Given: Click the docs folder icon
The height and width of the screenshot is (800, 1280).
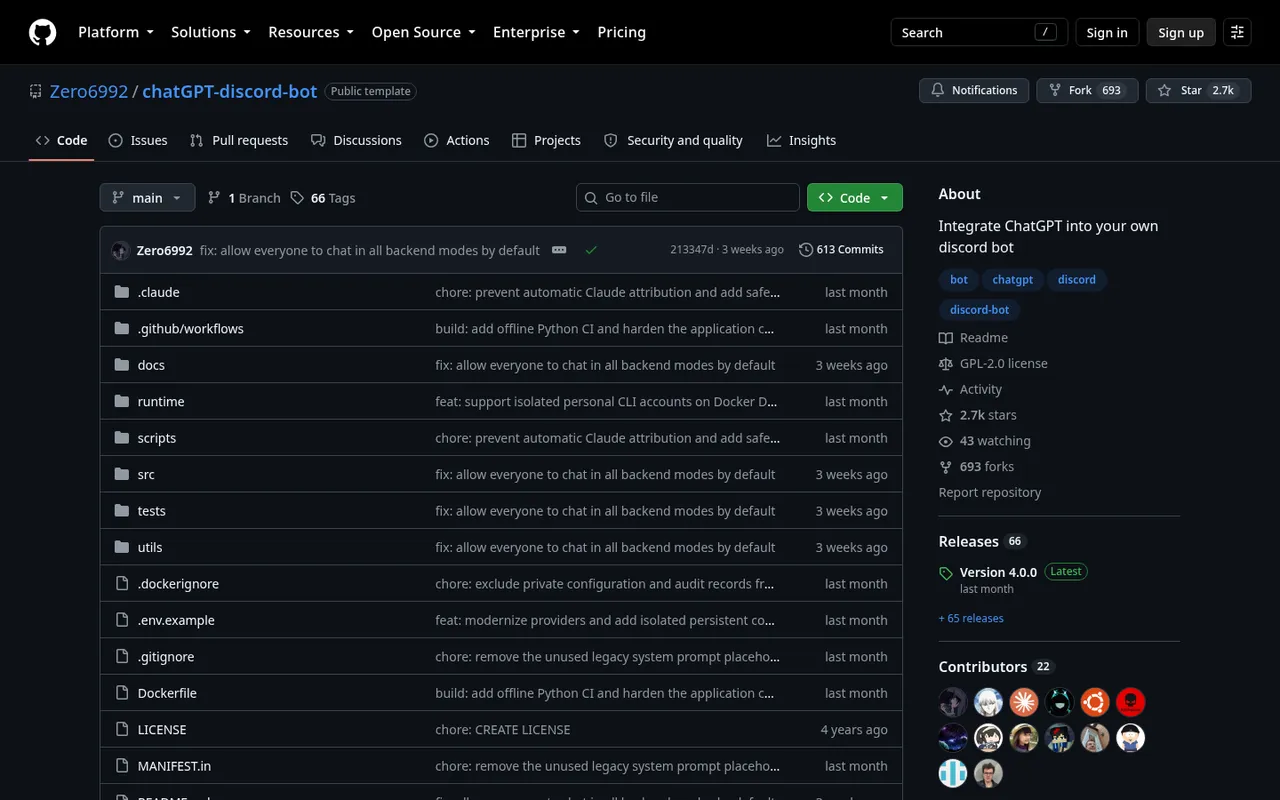Looking at the screenshot, I should (x=122, y=365).
